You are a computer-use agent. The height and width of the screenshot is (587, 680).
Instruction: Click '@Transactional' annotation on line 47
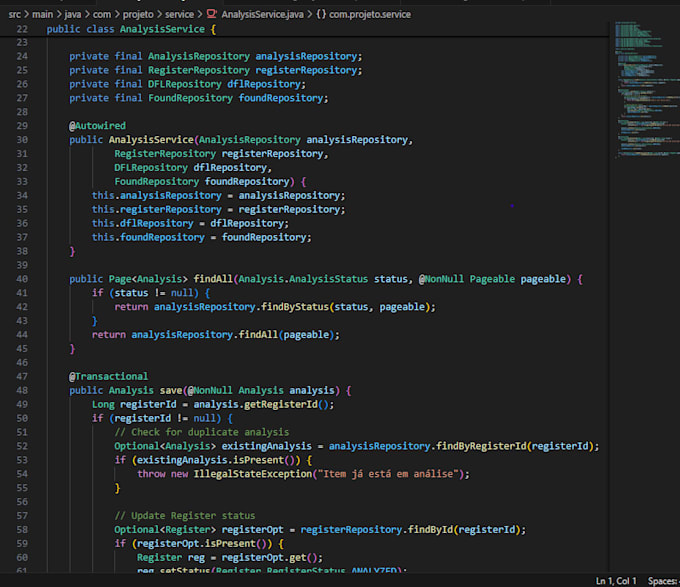[x=108, y=376]
